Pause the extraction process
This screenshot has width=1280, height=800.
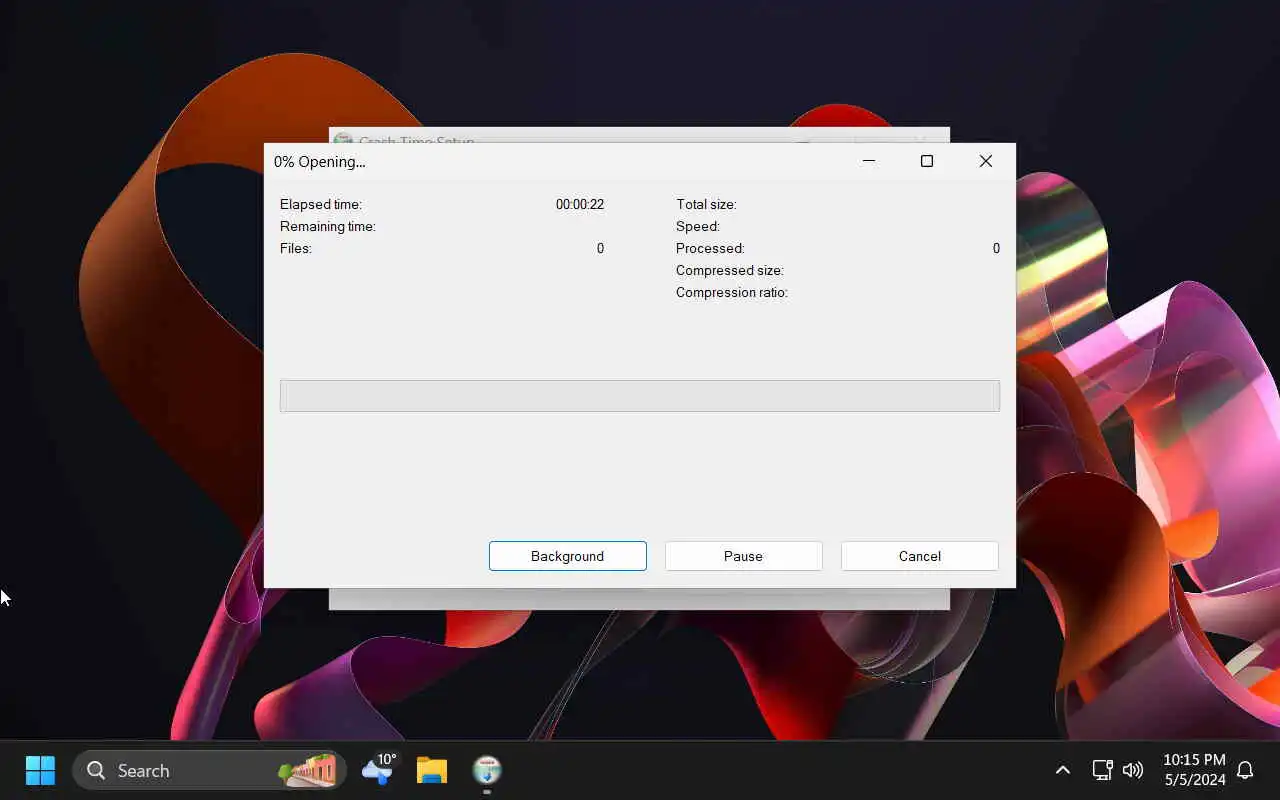coord(743,556)
